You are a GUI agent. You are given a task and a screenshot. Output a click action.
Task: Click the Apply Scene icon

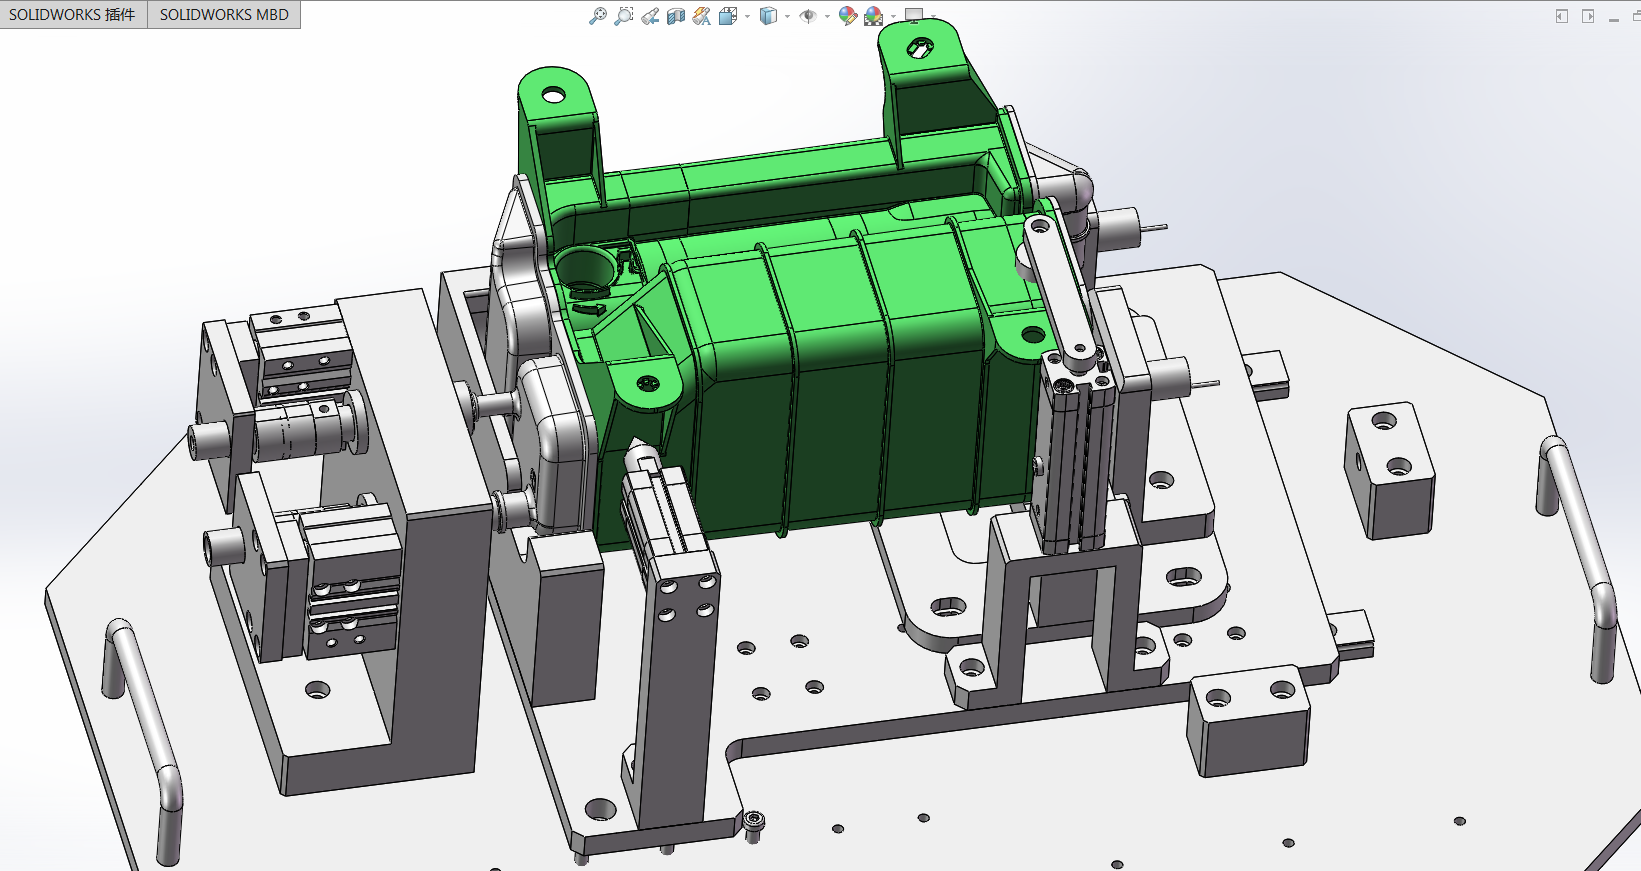(874, 16)
